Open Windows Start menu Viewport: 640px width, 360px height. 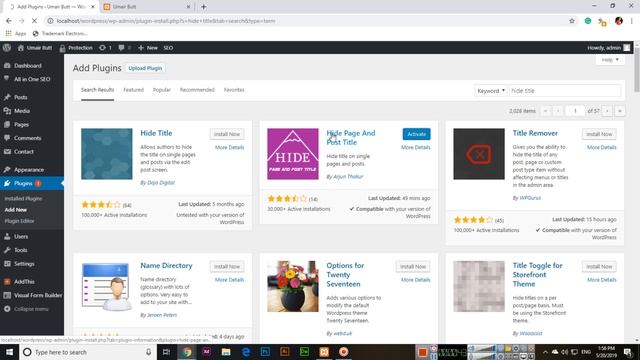tap(9, 352)
